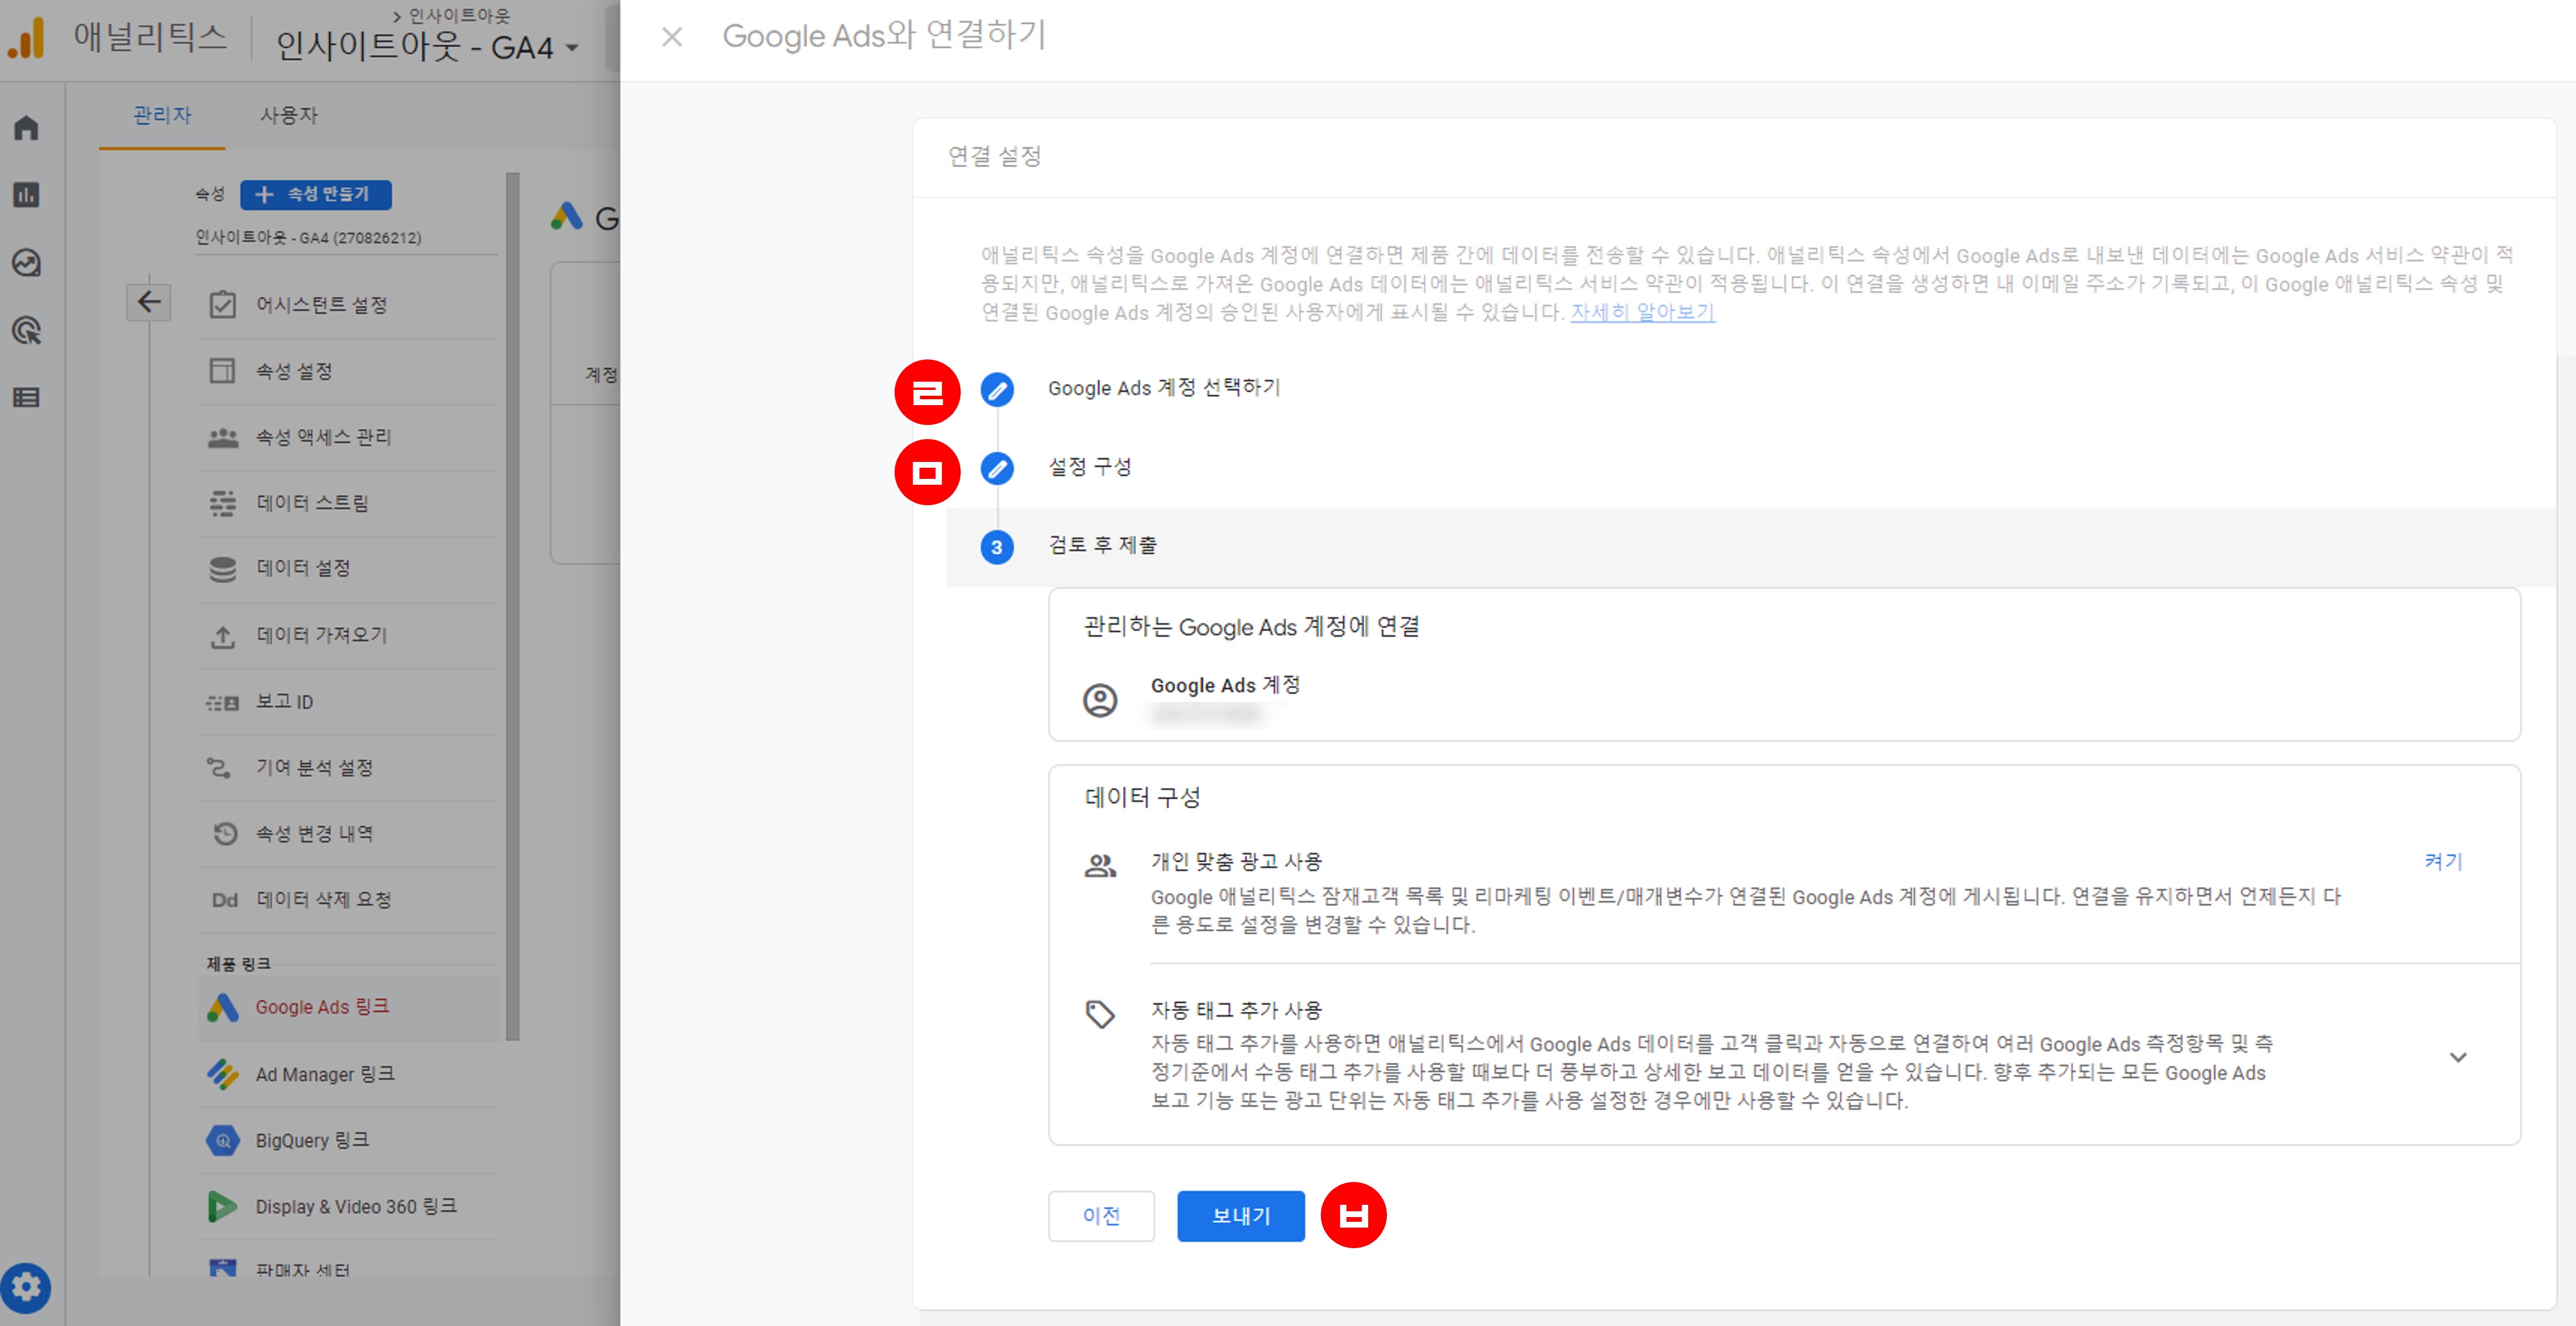Open BigQuery 링크 menu item
Image resolution: width=2576 pixels, height=1326 pixels.
click(348, 1140)
